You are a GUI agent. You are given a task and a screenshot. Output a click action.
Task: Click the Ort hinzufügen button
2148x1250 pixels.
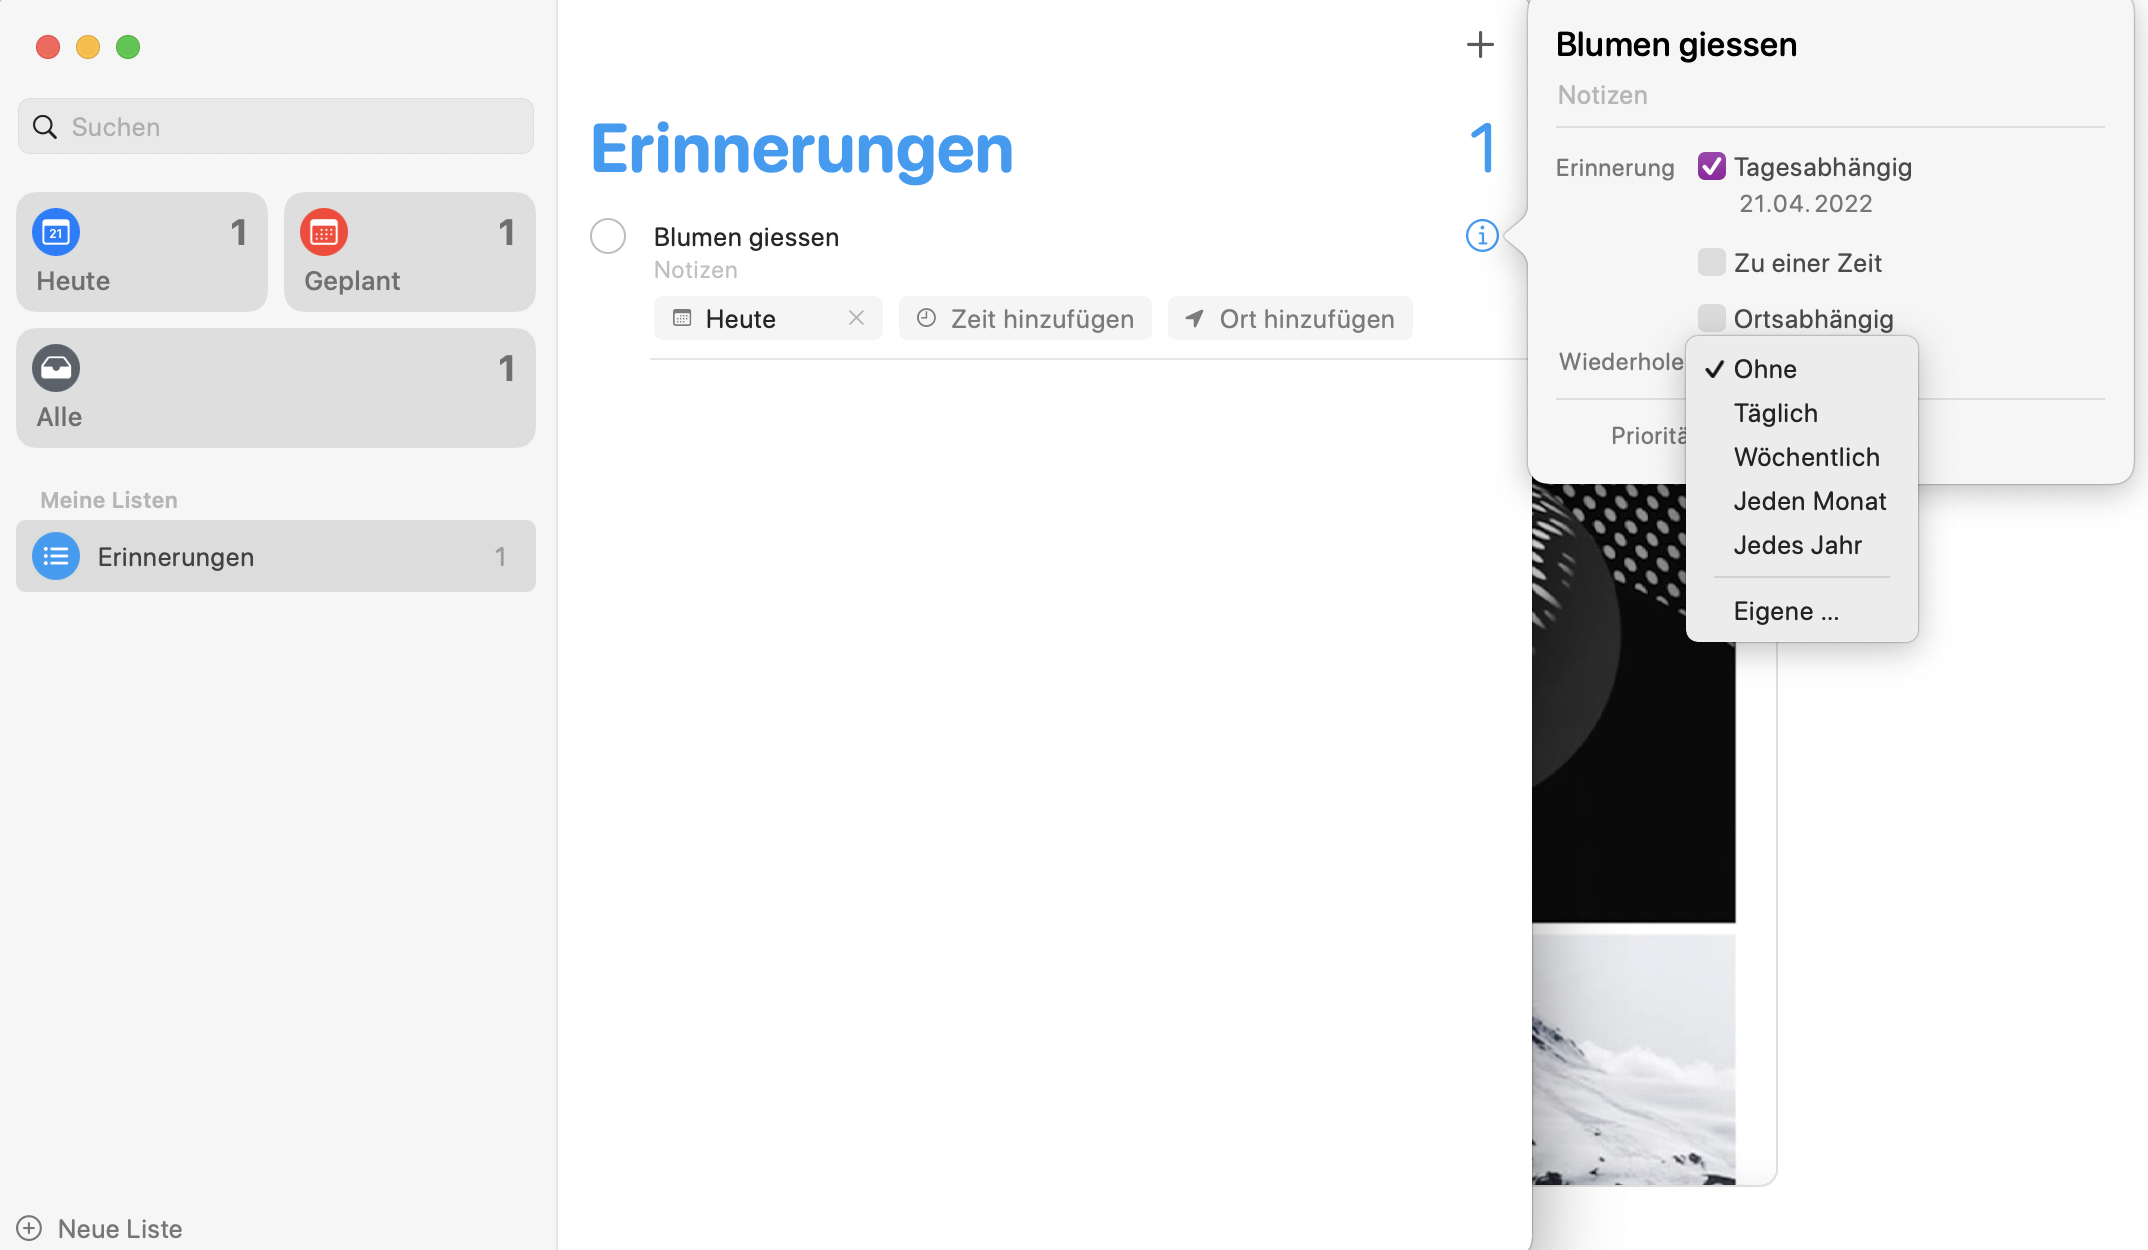1290,319
